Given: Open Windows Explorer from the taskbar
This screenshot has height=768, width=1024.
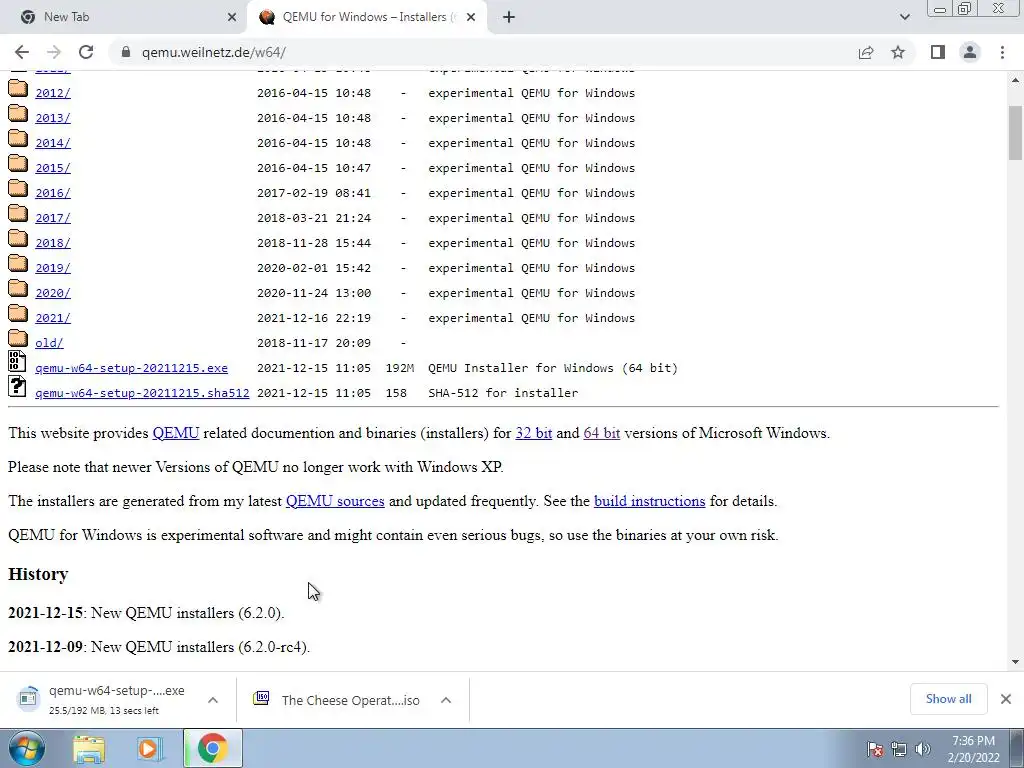Looking at the screenshot, I should pos(89,749).
